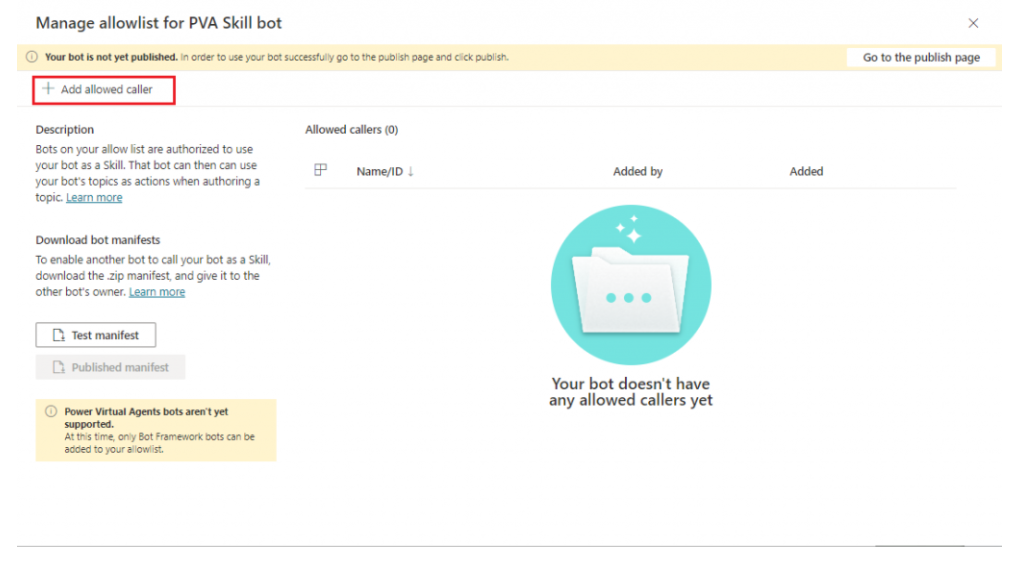Open the Learn more link under Description
The height and width of the screenshot is (562, 1020).
coord(94,198)
